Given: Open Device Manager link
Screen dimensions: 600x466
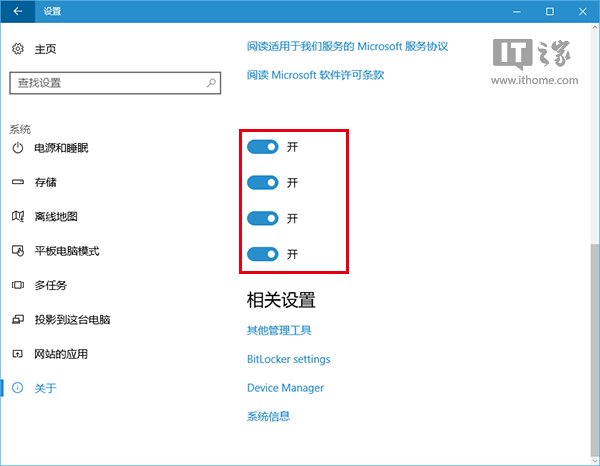Looking at the screenshot, I should click(x=285, y=388).
